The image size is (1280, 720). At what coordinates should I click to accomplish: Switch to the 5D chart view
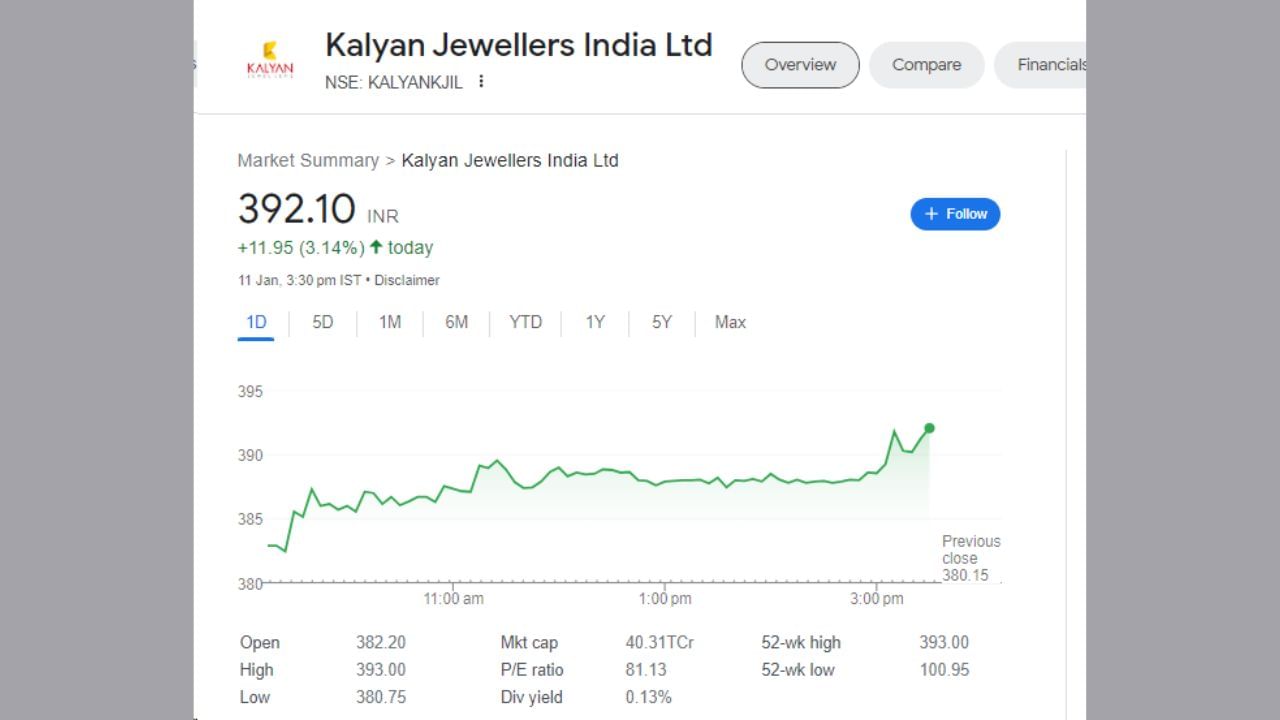click(x=322, y=322)
